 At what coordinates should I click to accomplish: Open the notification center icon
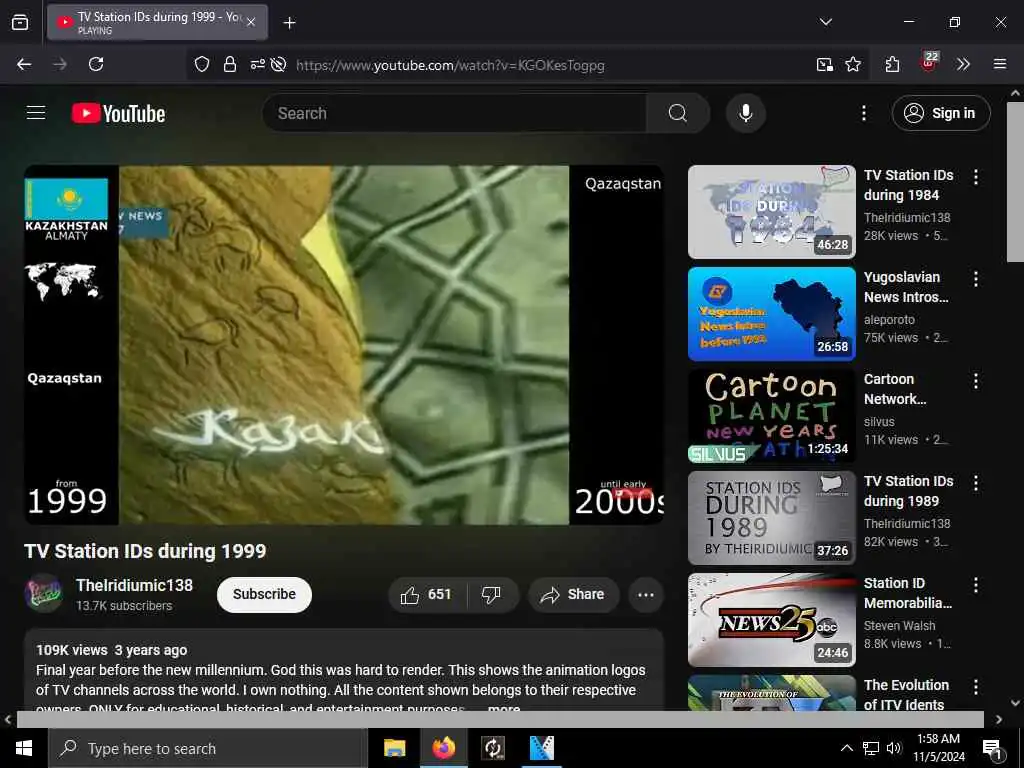993,749
